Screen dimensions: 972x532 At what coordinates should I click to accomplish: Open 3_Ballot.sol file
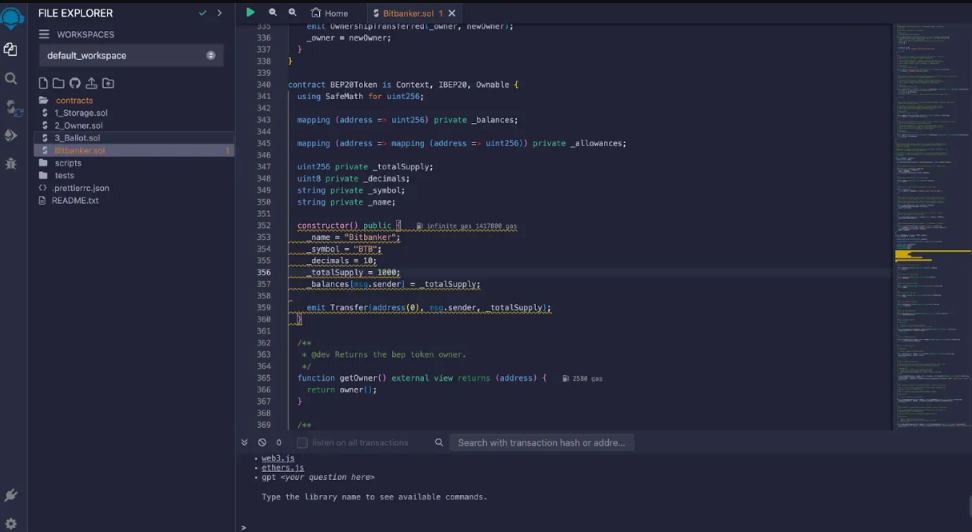(77, 138)
